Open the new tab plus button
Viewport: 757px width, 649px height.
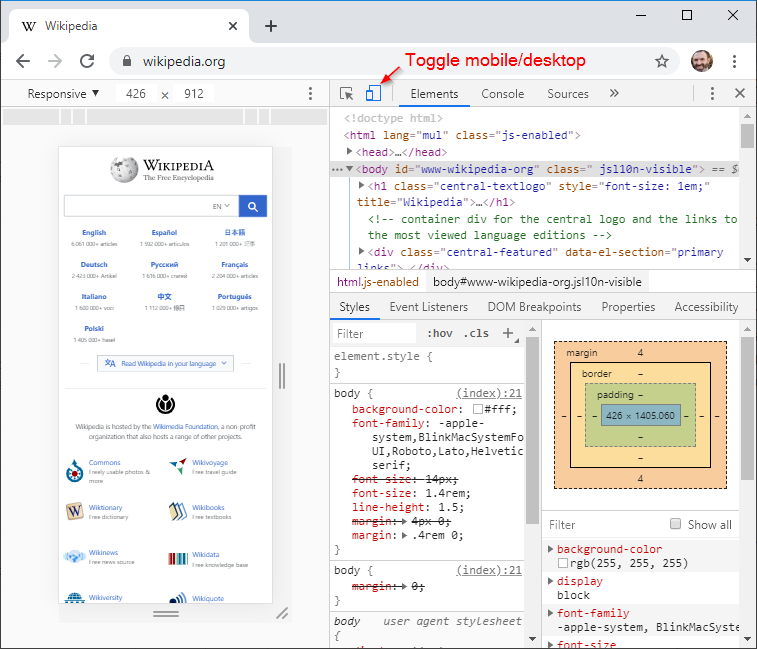(x=271, y=26)
